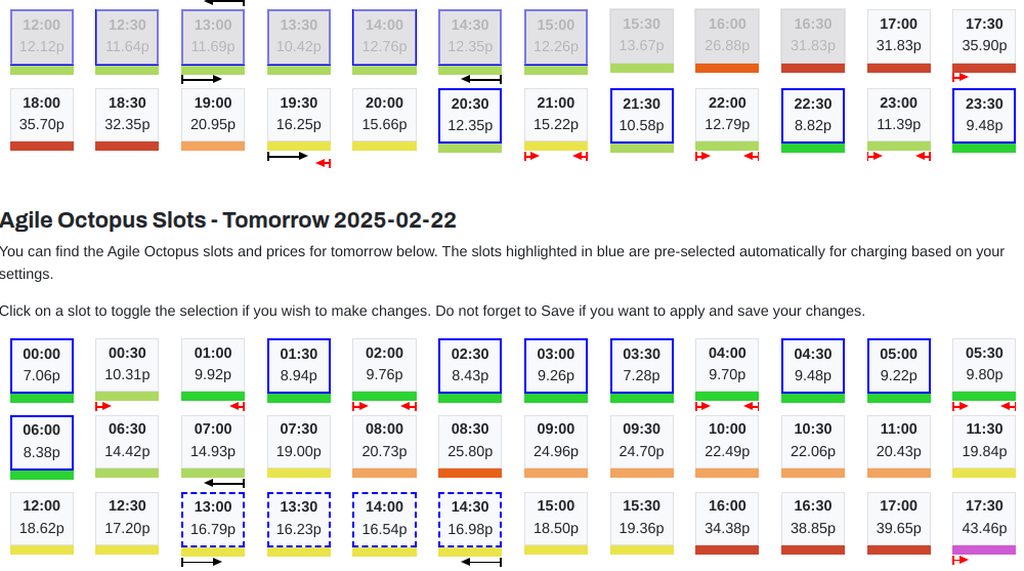Screen dimensions: 1024x571
Task: Toggle the 00:00 slot at 7.06p
Action: coord(41,365)
